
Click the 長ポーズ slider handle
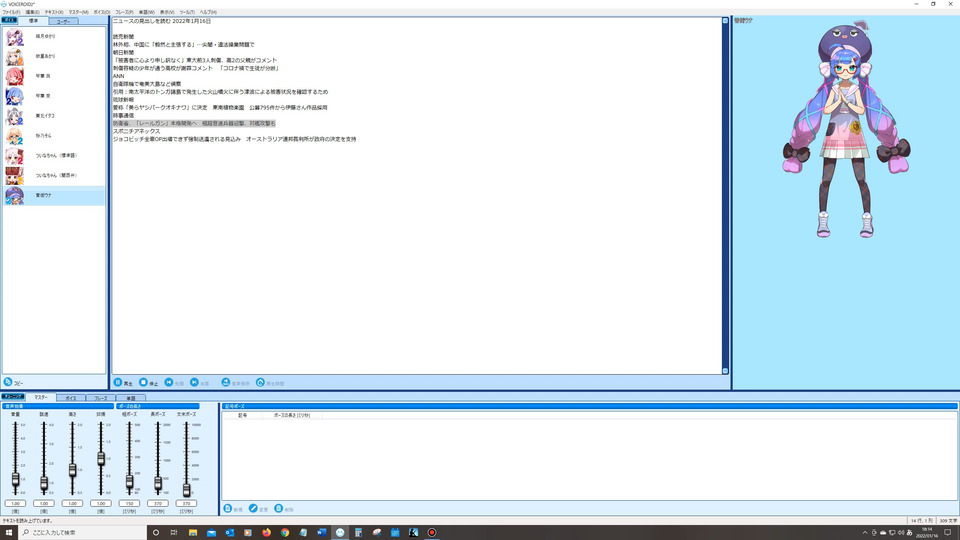click(x=158, y=484)
